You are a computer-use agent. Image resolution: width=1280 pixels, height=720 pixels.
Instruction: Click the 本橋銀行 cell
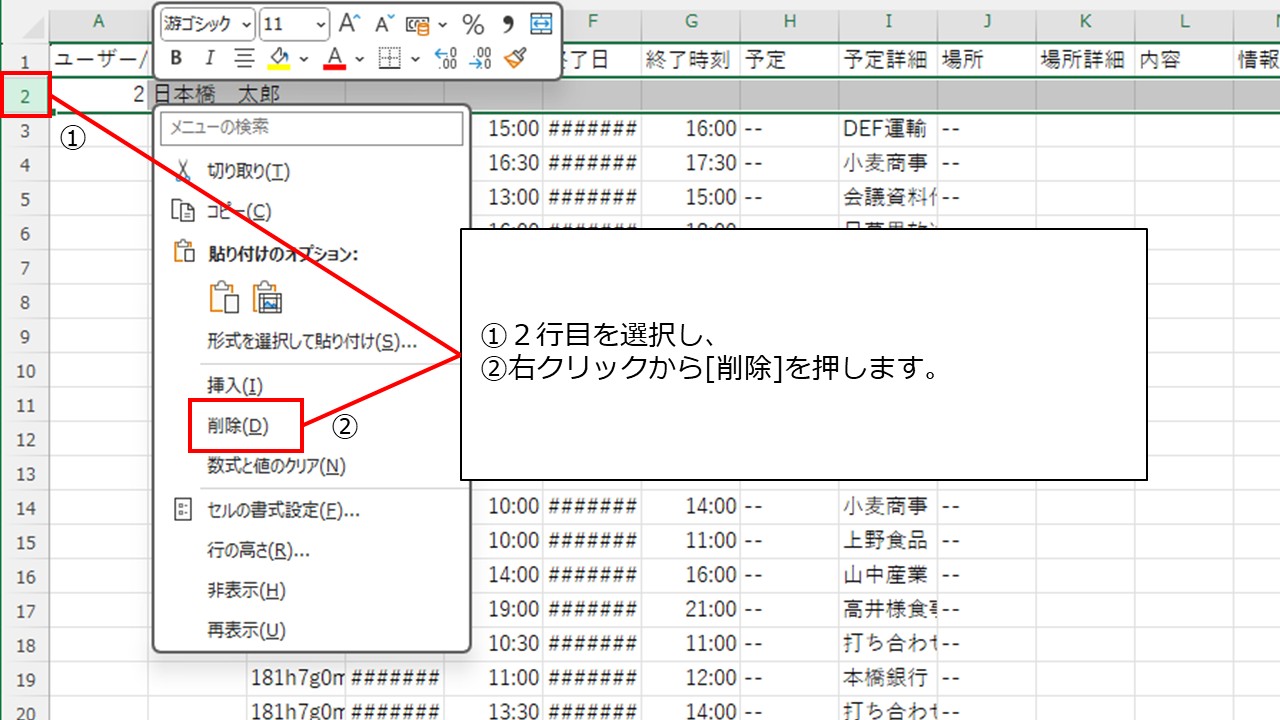coord(888,679)
